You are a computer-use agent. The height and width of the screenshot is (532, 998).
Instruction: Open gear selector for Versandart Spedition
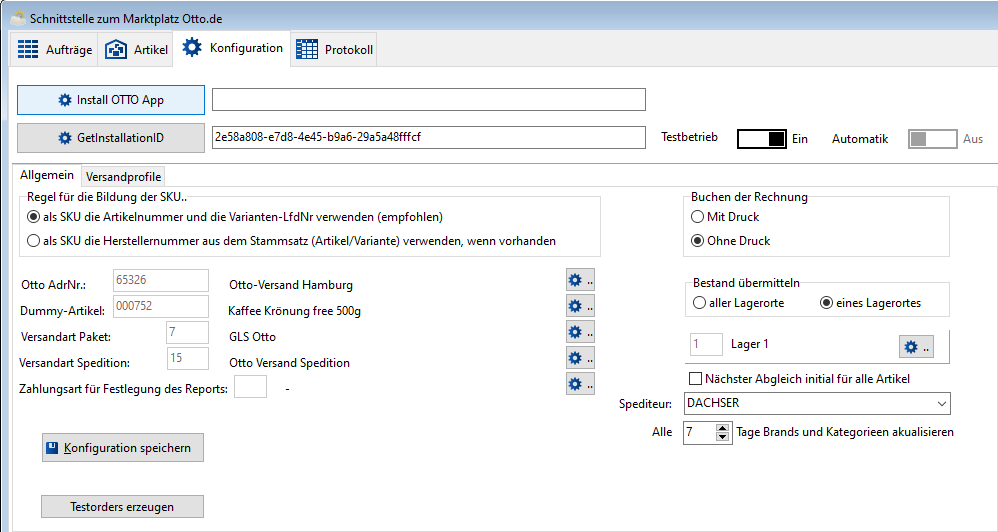580,358
